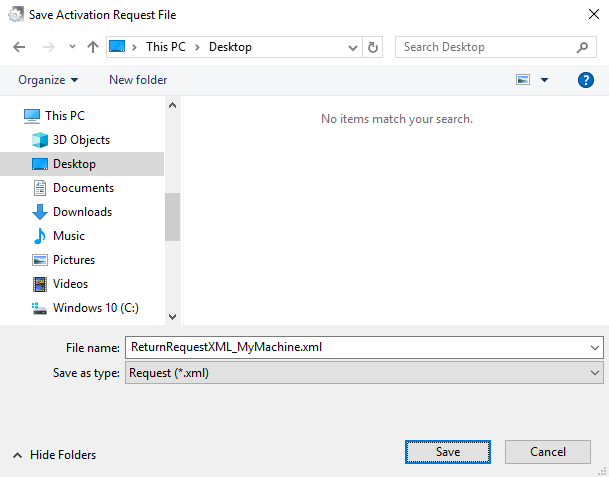Viewport: 609px width, 477px height.
Task: Click navigation pane scroll up arrow
Action: point(172,105)
